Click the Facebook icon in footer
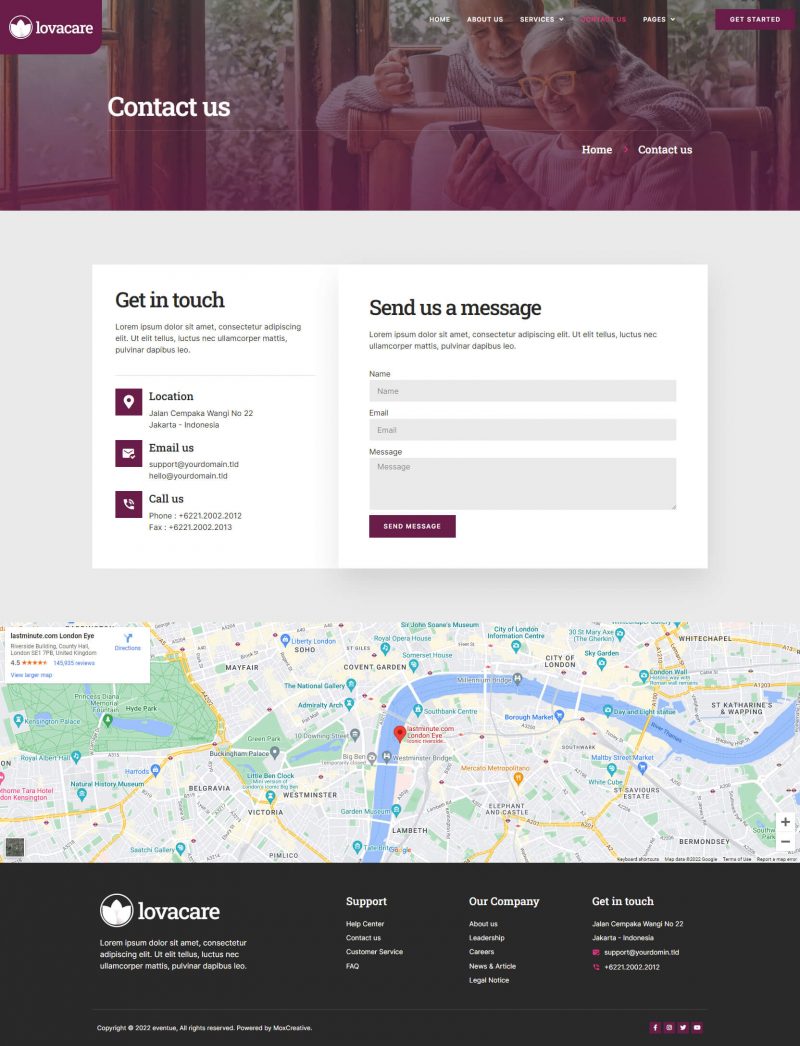Viewport: 800px width, 1046px height. click(655, 1027)
